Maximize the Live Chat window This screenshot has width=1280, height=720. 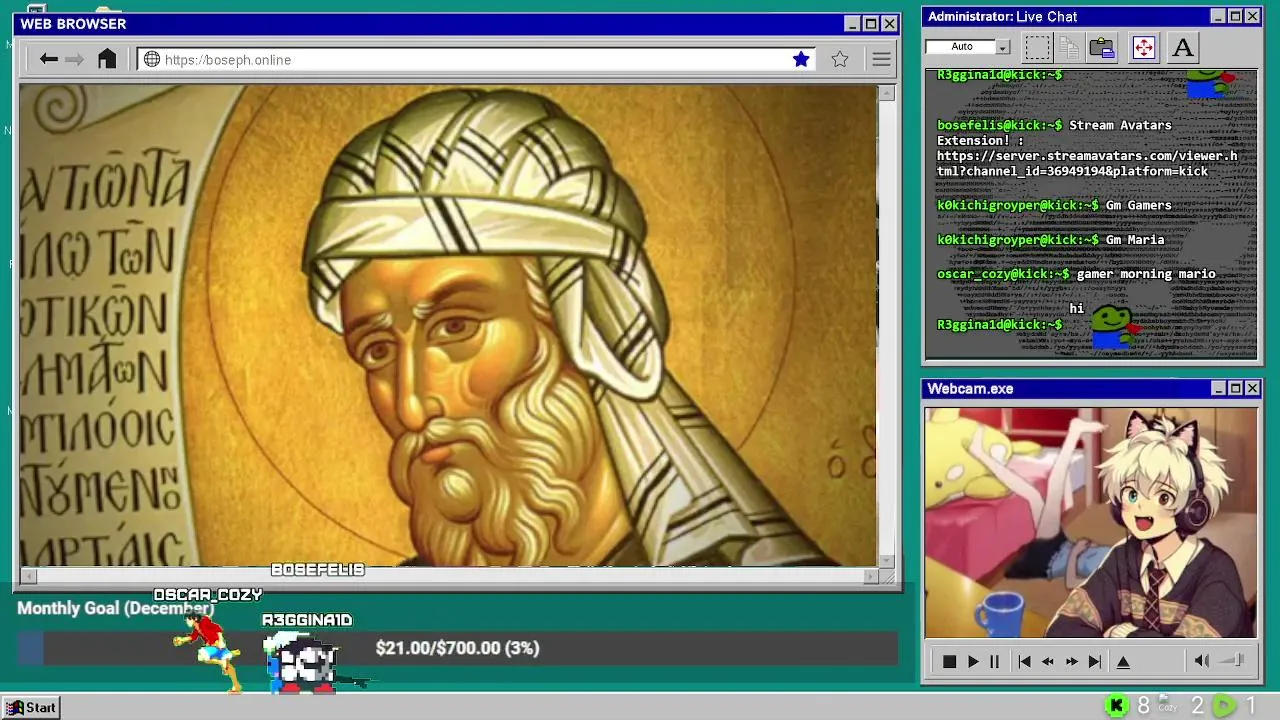tap(1235, 16)
